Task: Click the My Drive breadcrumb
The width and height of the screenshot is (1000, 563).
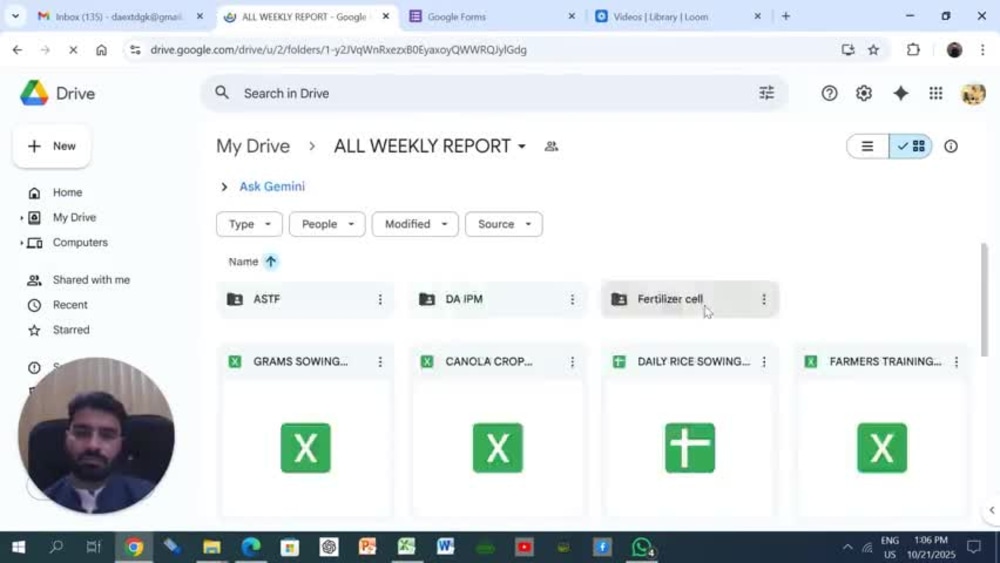Action: [x=253, y=146]
